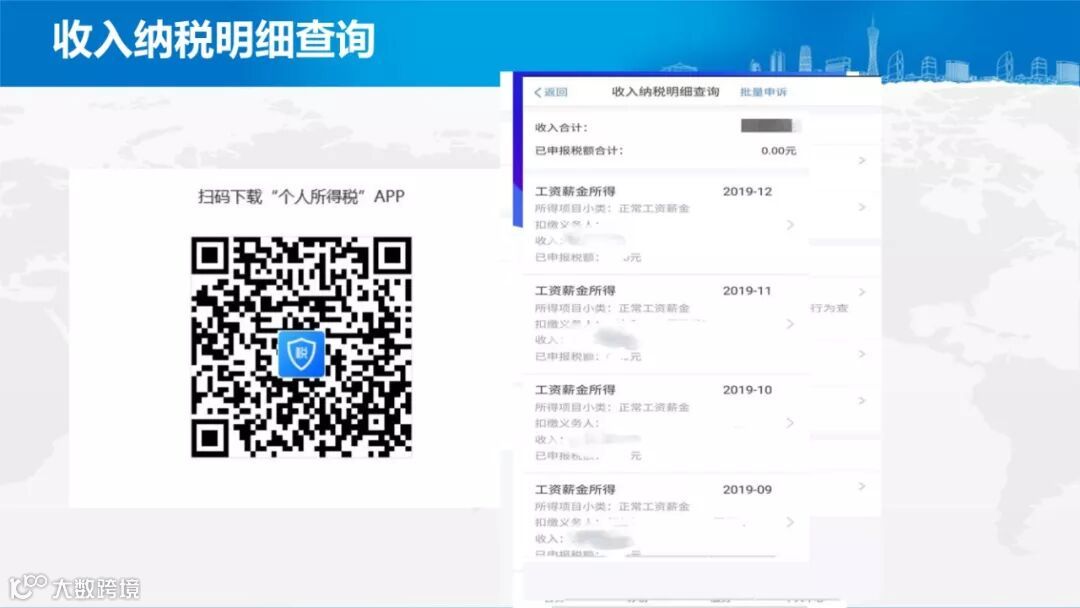Select the 工资薪金所得 2019-10 entry title
Viewport: 1080px width, 608px height.
pyautogui.click(x=575, y=390)
